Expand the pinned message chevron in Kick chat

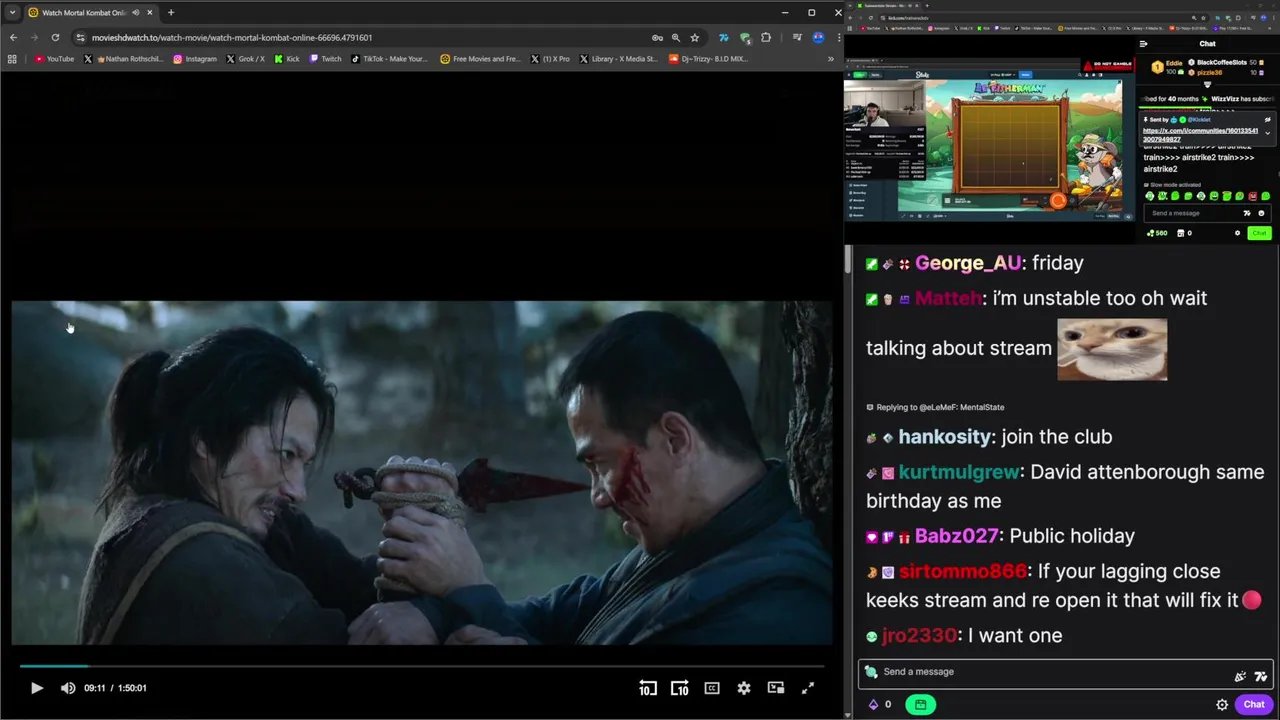1268,133
